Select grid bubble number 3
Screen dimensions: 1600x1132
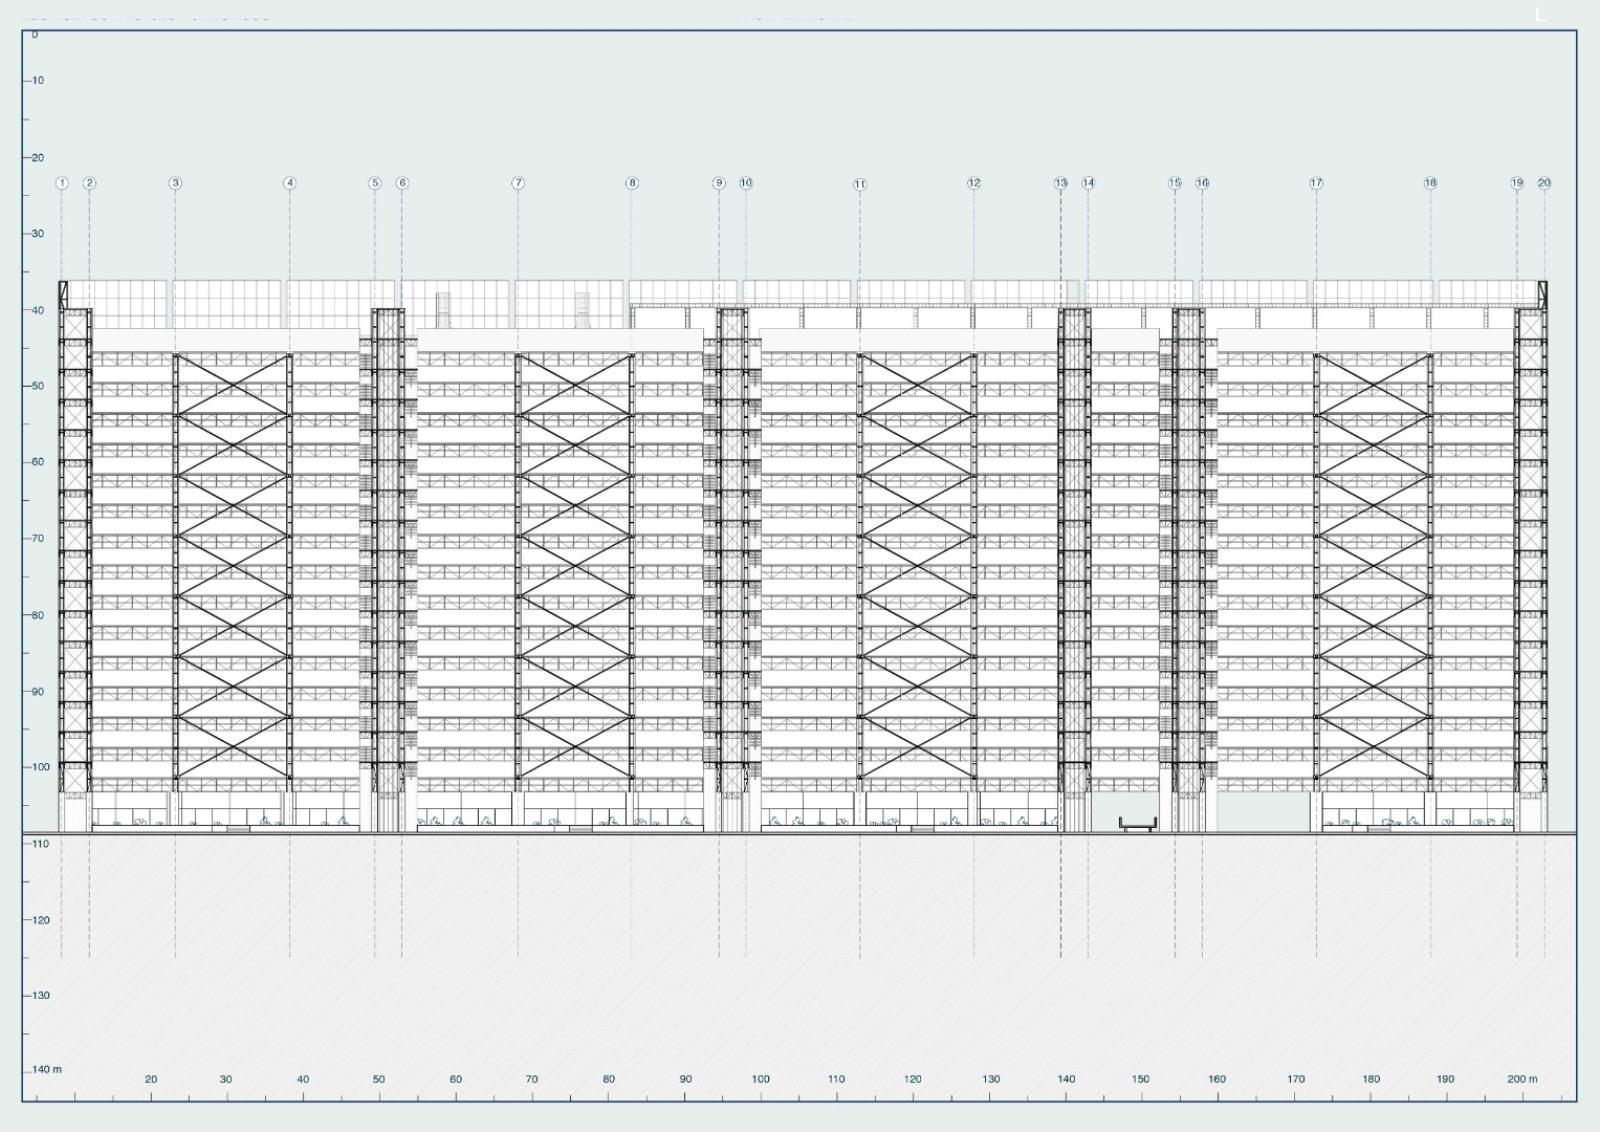coord(175,183)
